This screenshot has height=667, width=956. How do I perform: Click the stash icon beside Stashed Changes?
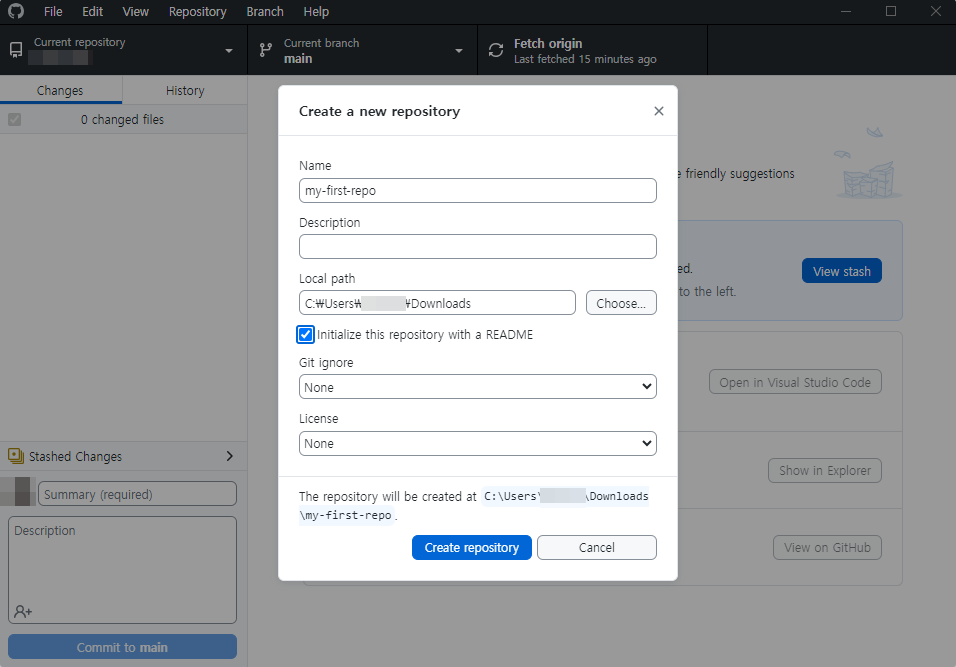pyautogui.click(x=16, y=456)
